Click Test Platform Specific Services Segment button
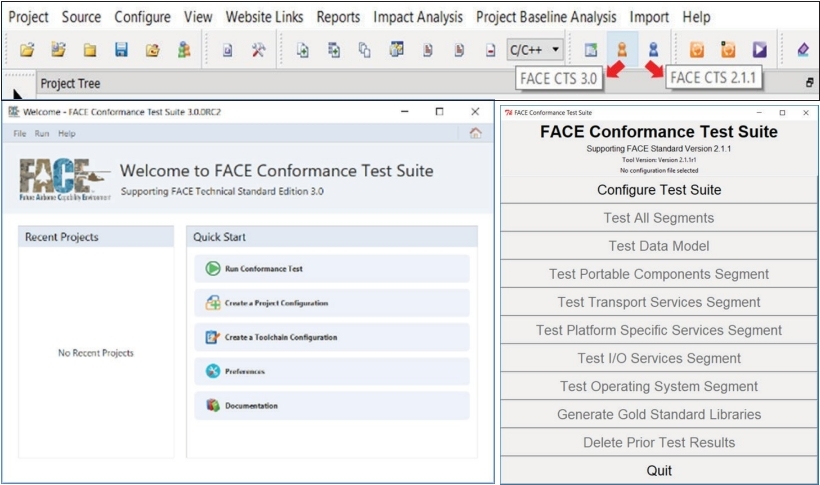Screen dimensions: 820x485 click(659, 330)
